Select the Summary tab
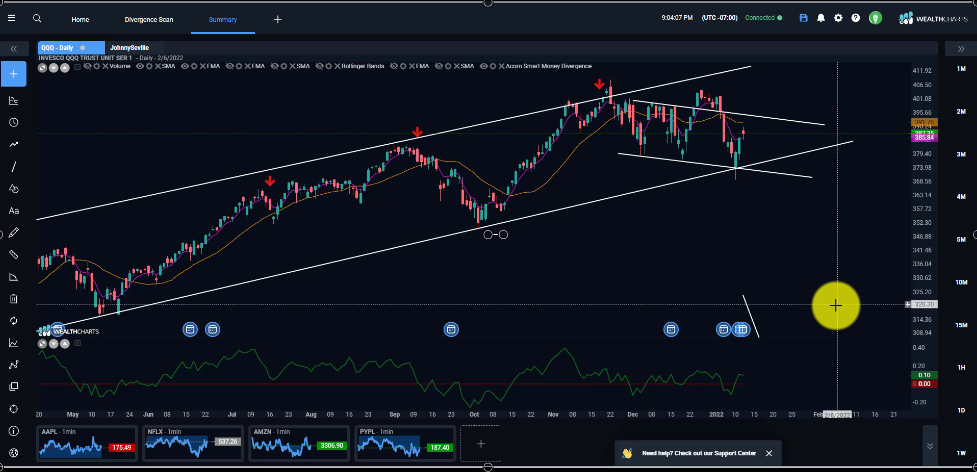This screenshot has width=977, height=472. (222, 19)
